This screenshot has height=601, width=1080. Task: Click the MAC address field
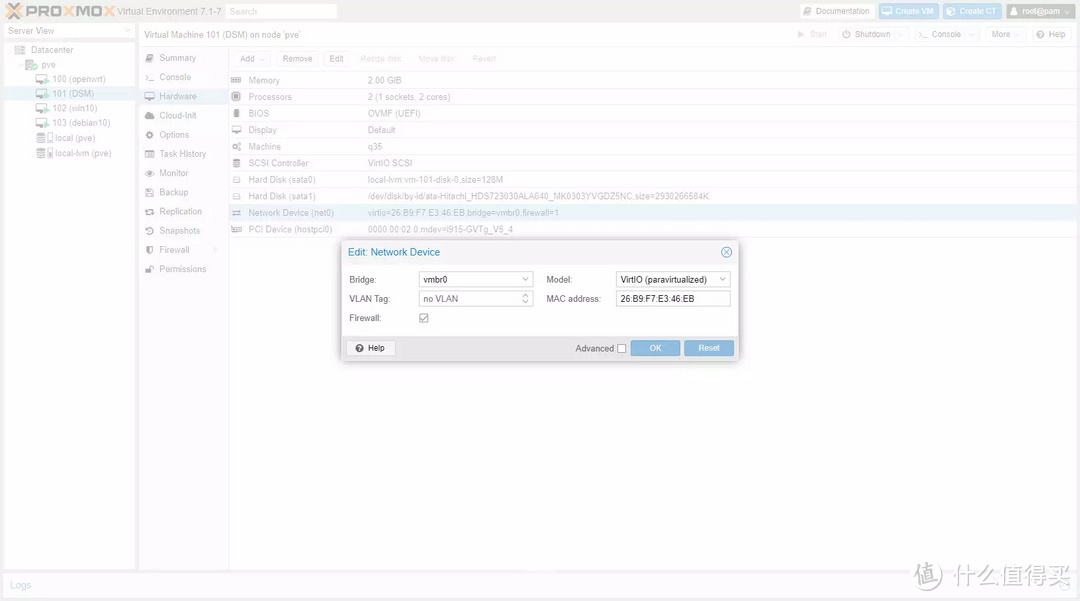point(673,299)
